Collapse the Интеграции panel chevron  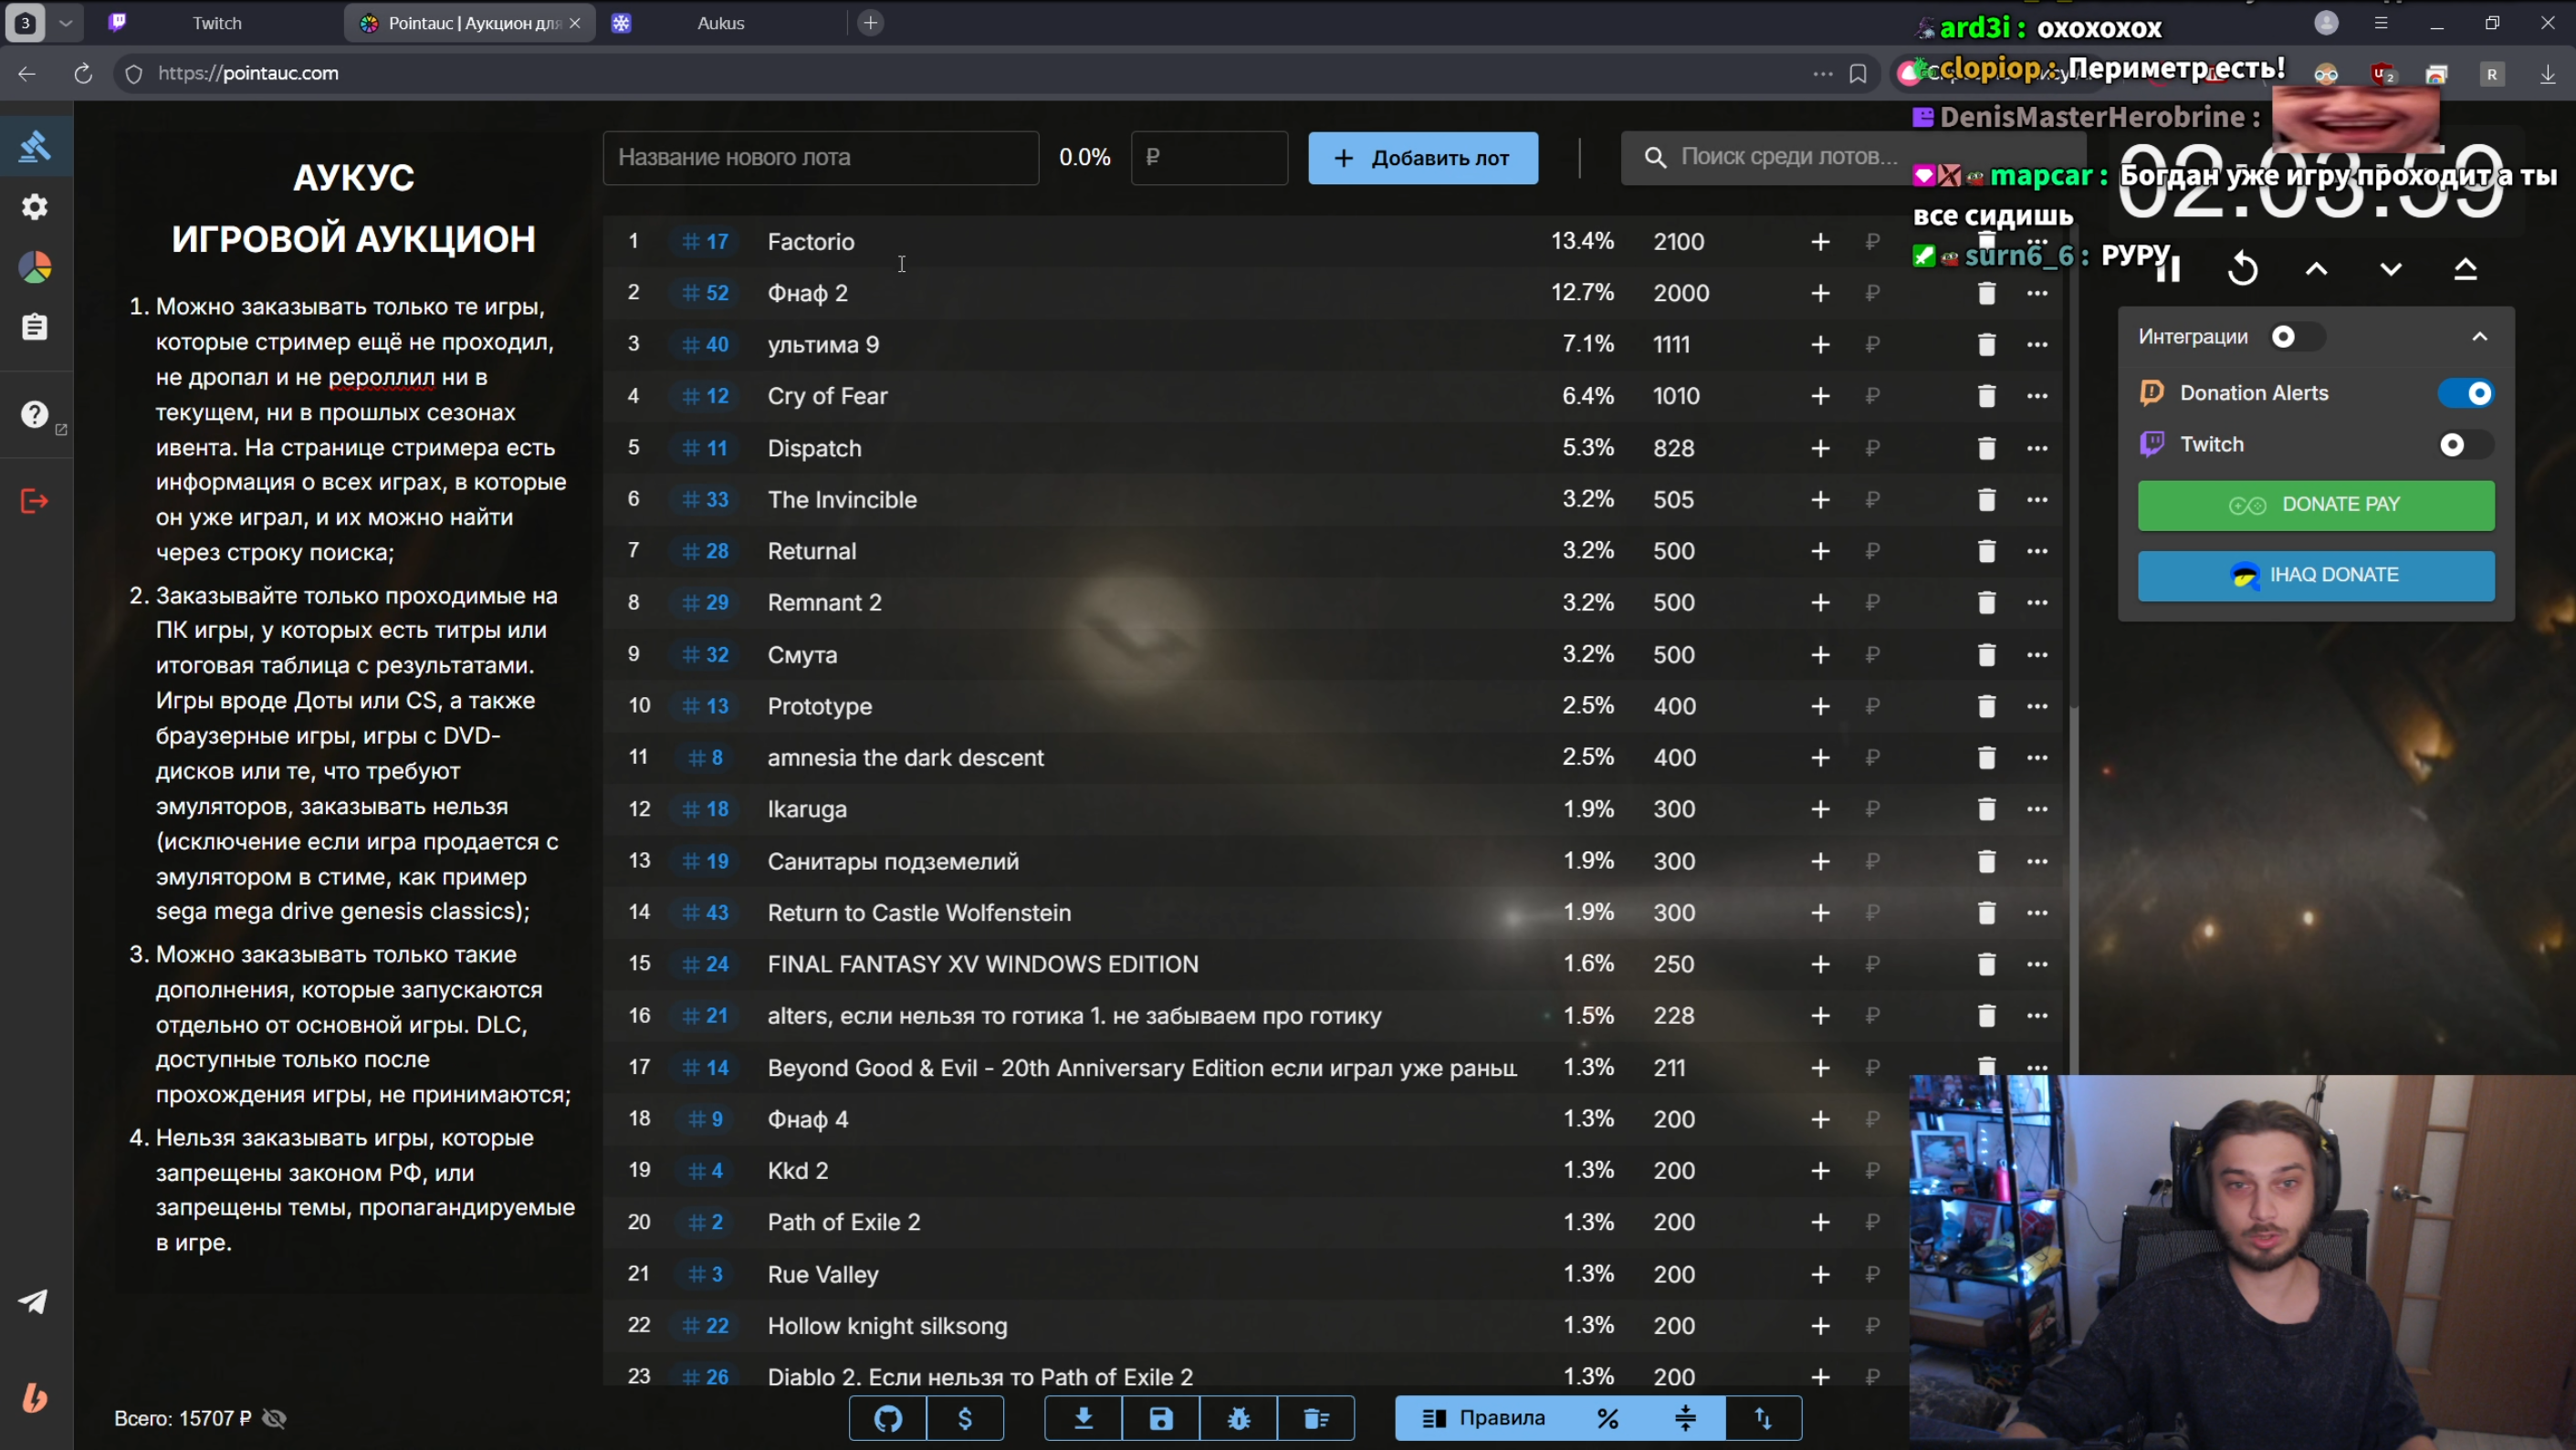coord(2479,337)
